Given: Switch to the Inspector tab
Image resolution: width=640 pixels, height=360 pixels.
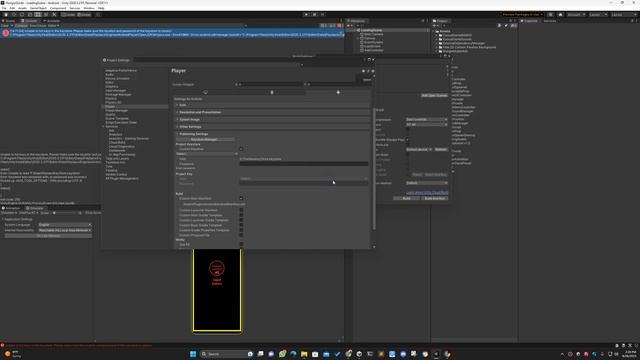Looking at the screenshot, I should pyautogui.click(x=530, y=21).
